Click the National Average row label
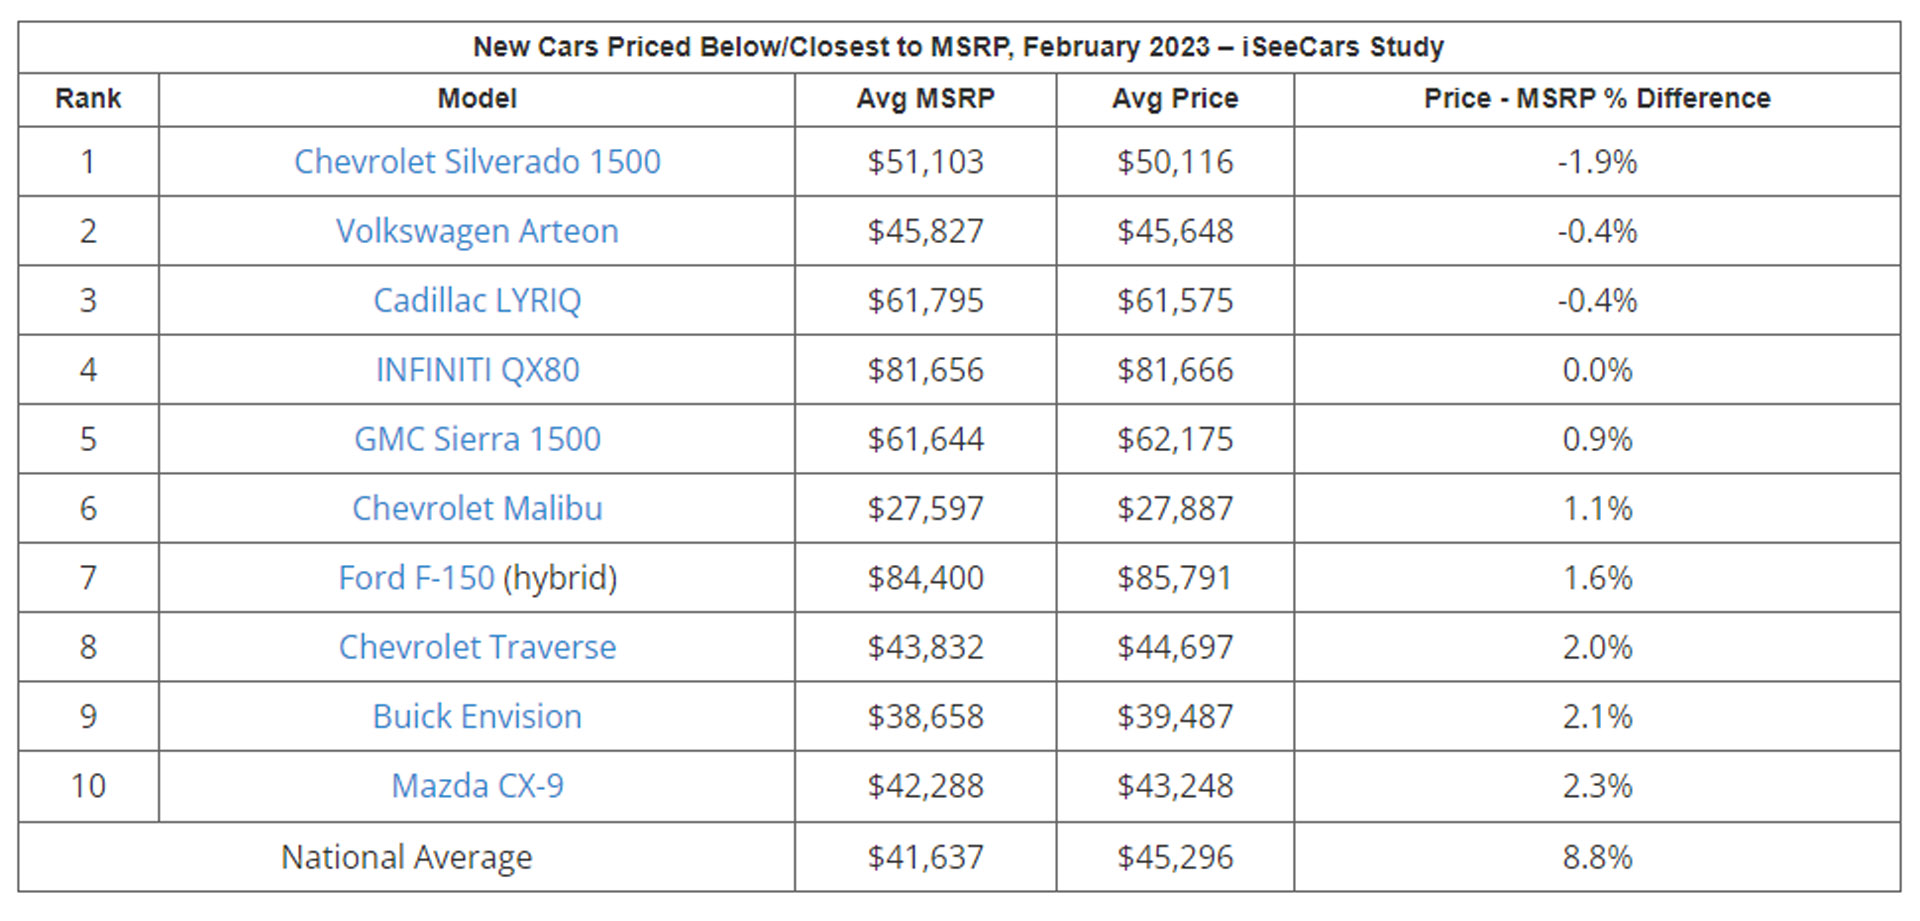The height and width of the screenshot is (921, 1920). point(406,857)
